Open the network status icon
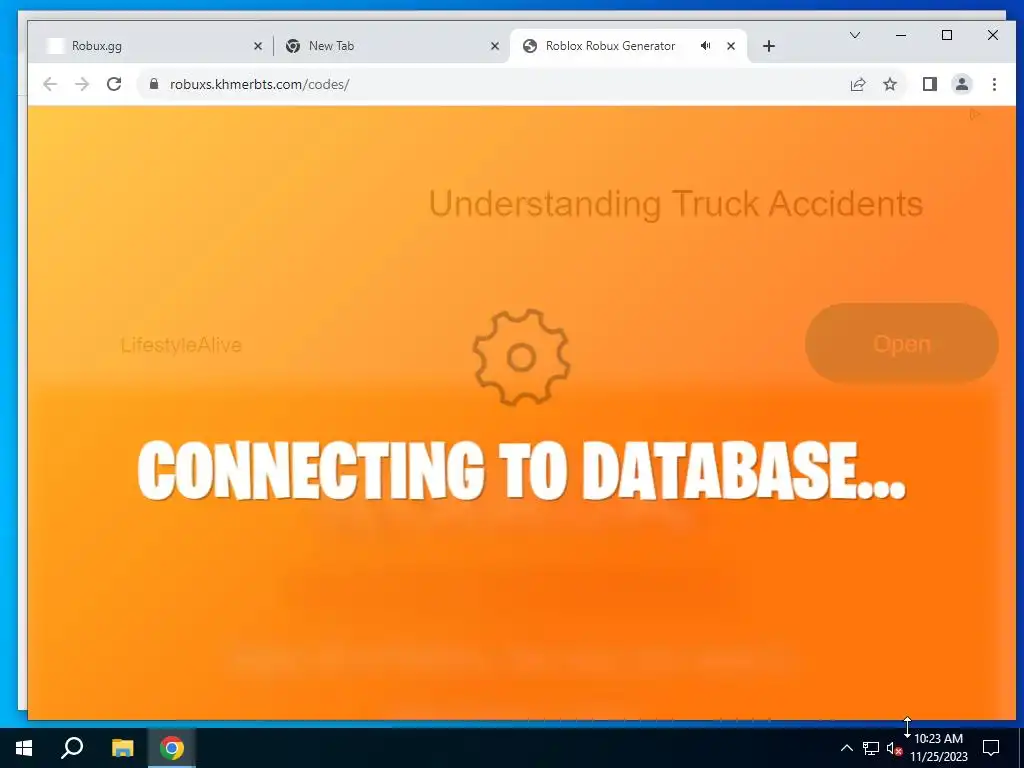The image size is (1024, 768). pos(871,748)
